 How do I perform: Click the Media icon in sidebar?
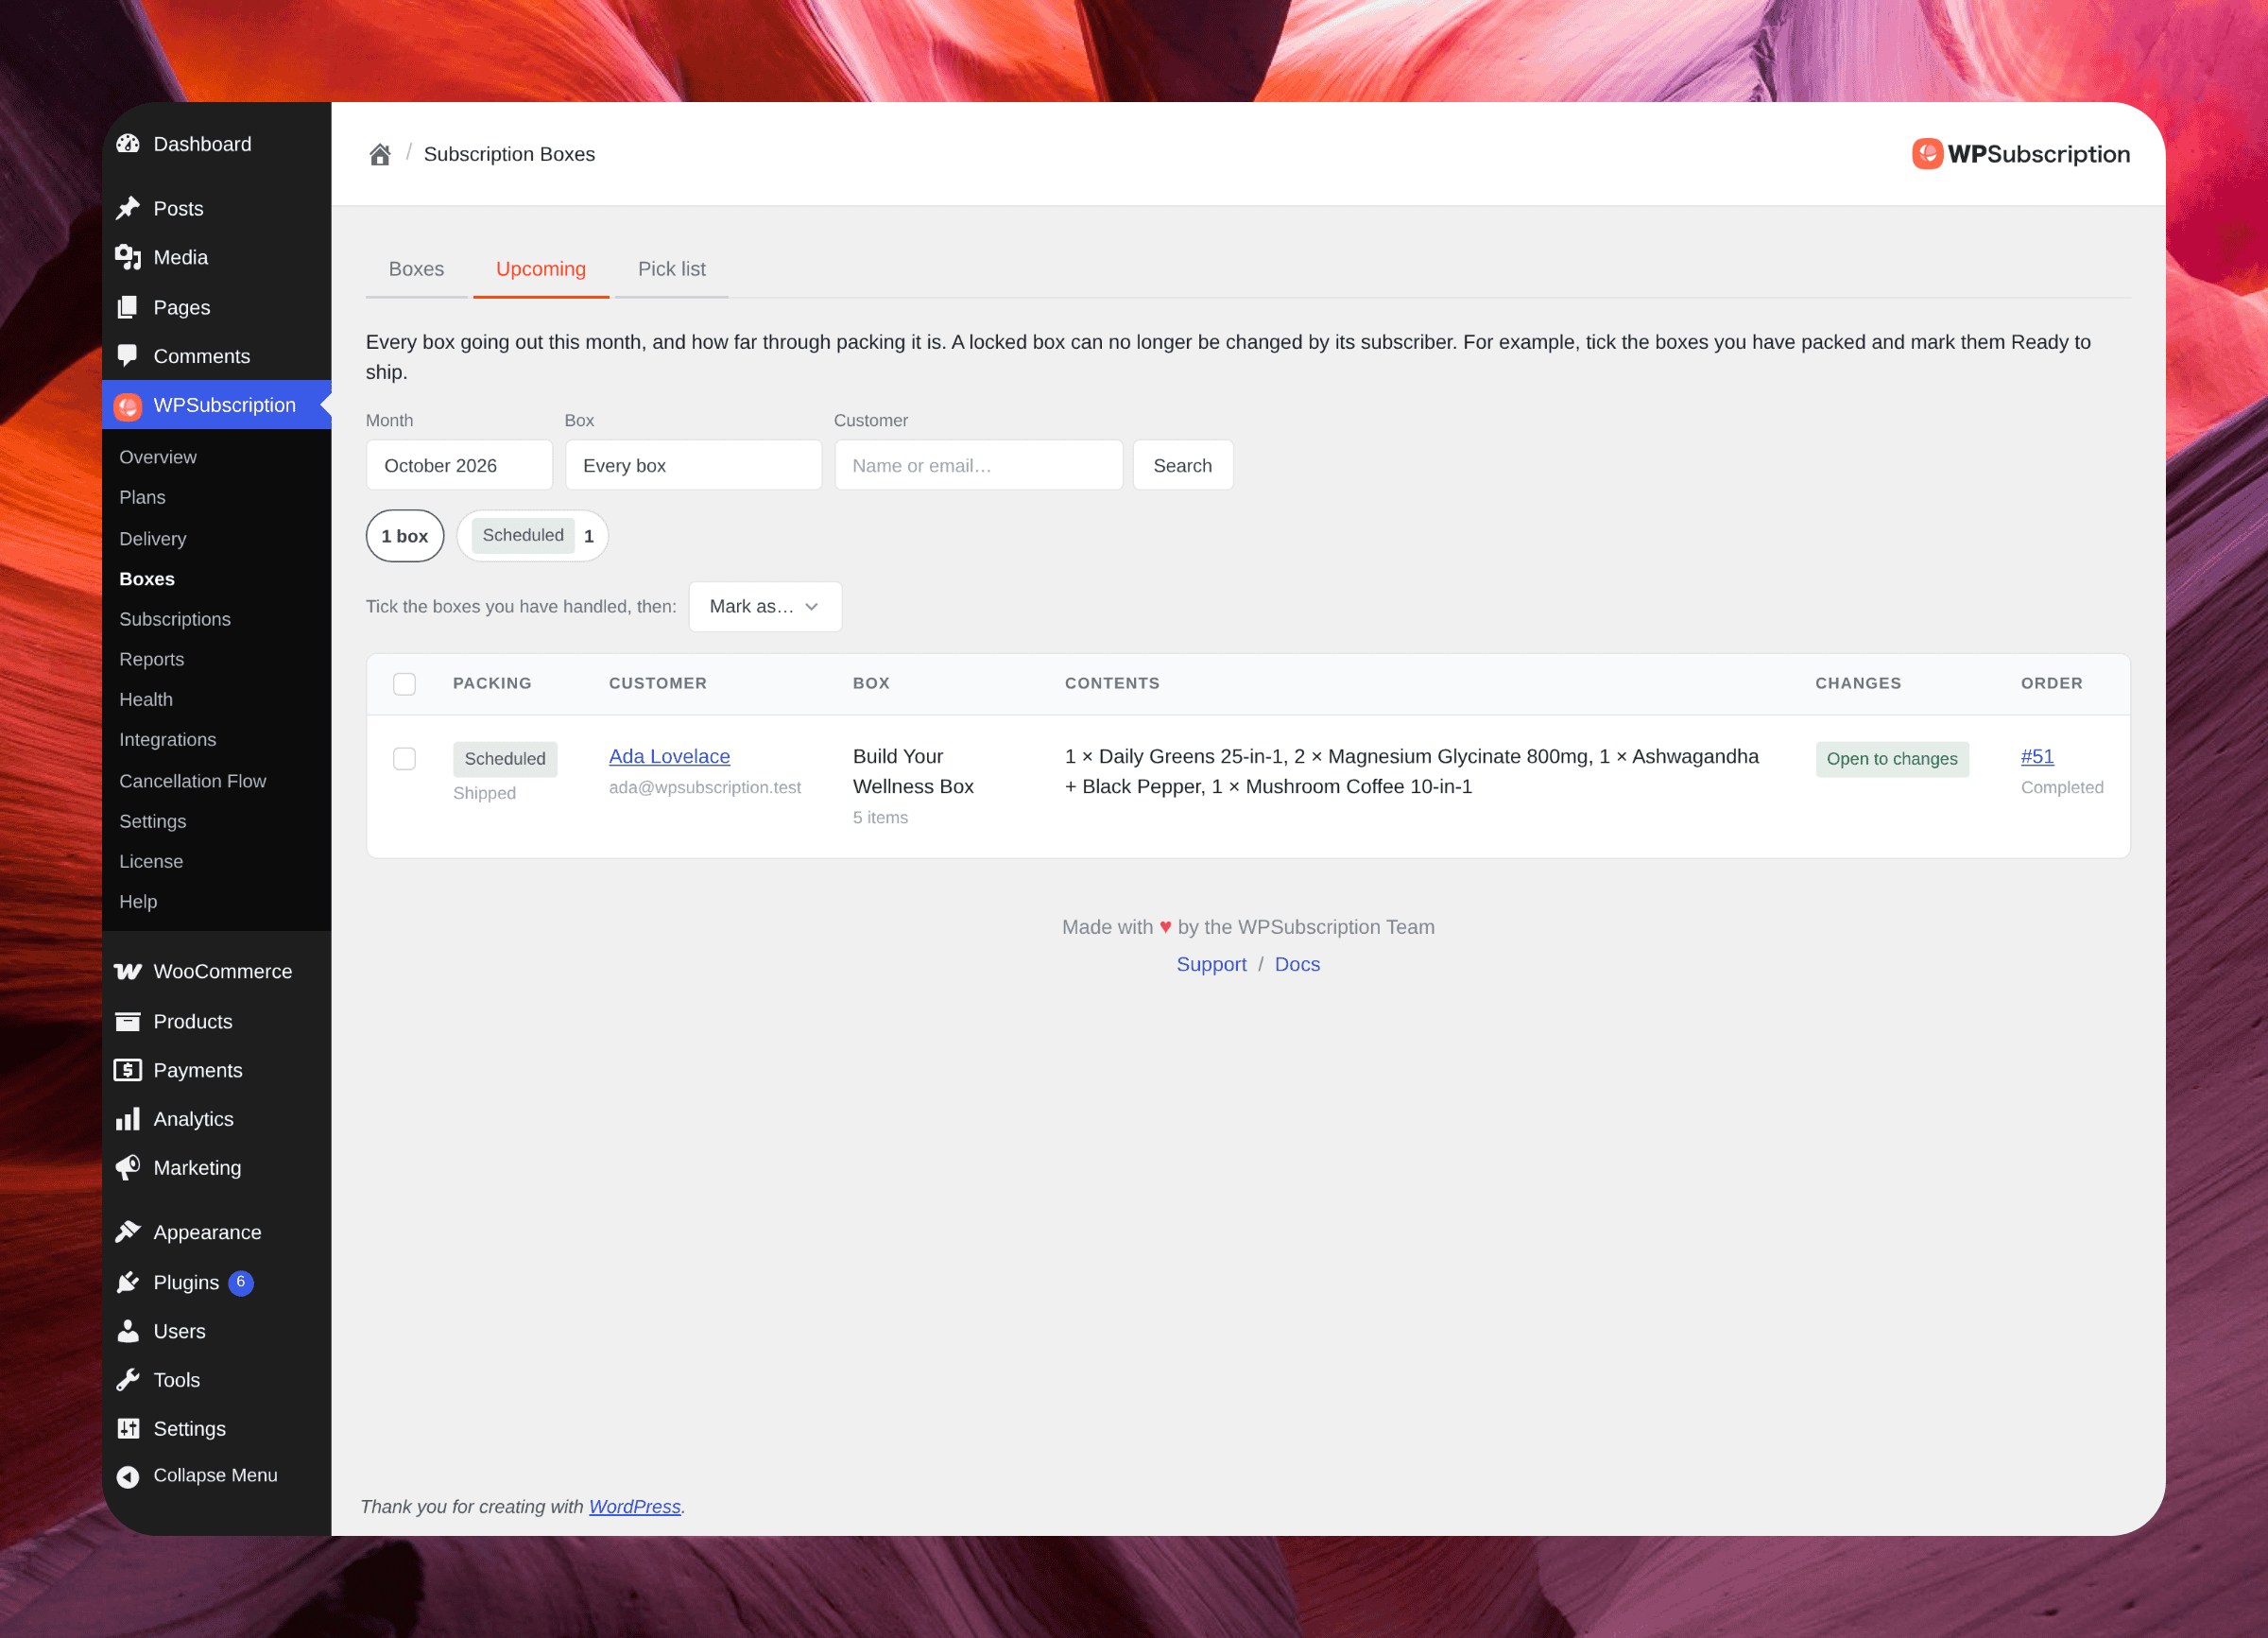click(128, 257)
